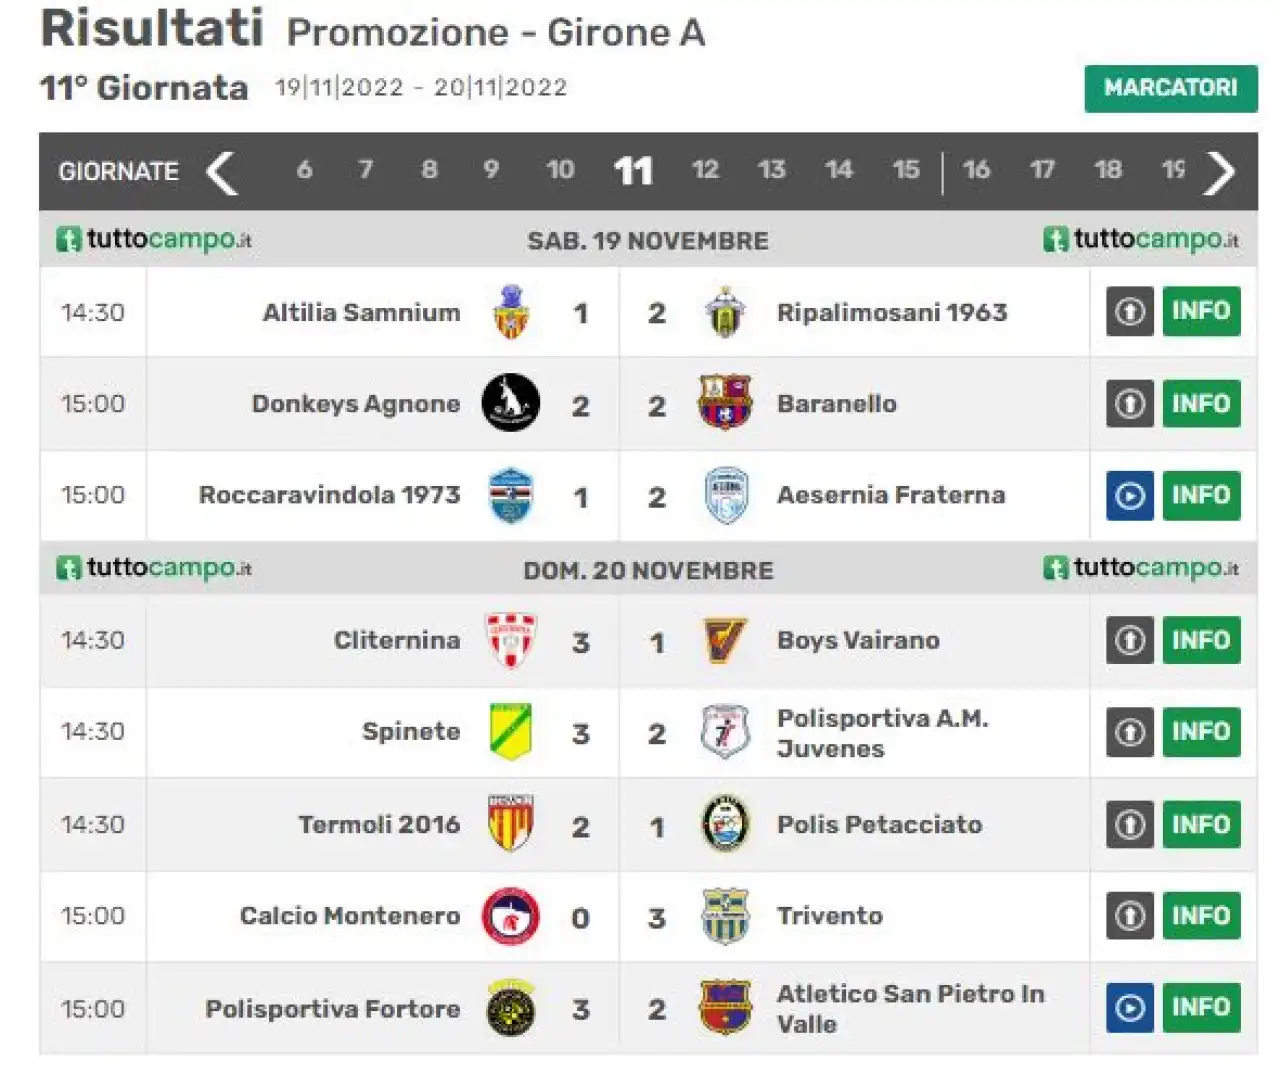
Task: Jump to giornata 16
Action: tap(976, 170)
